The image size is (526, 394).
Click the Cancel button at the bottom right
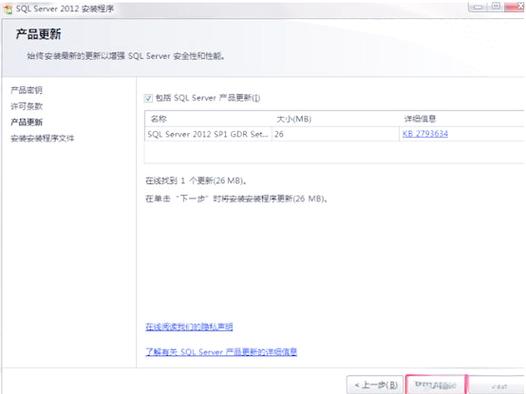[x=498, y=386]
